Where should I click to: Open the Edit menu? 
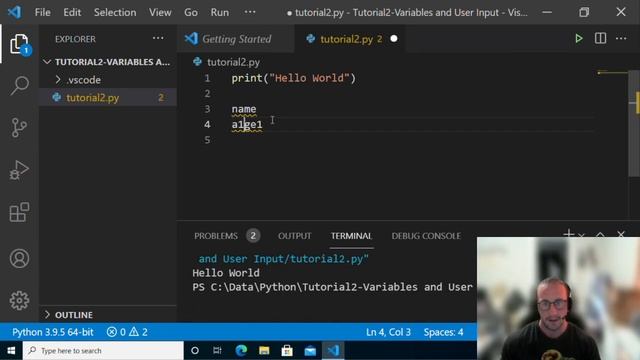pos(72,12)
